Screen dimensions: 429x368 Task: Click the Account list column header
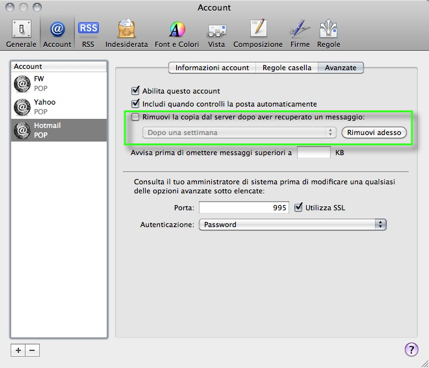tap(59, 66)
